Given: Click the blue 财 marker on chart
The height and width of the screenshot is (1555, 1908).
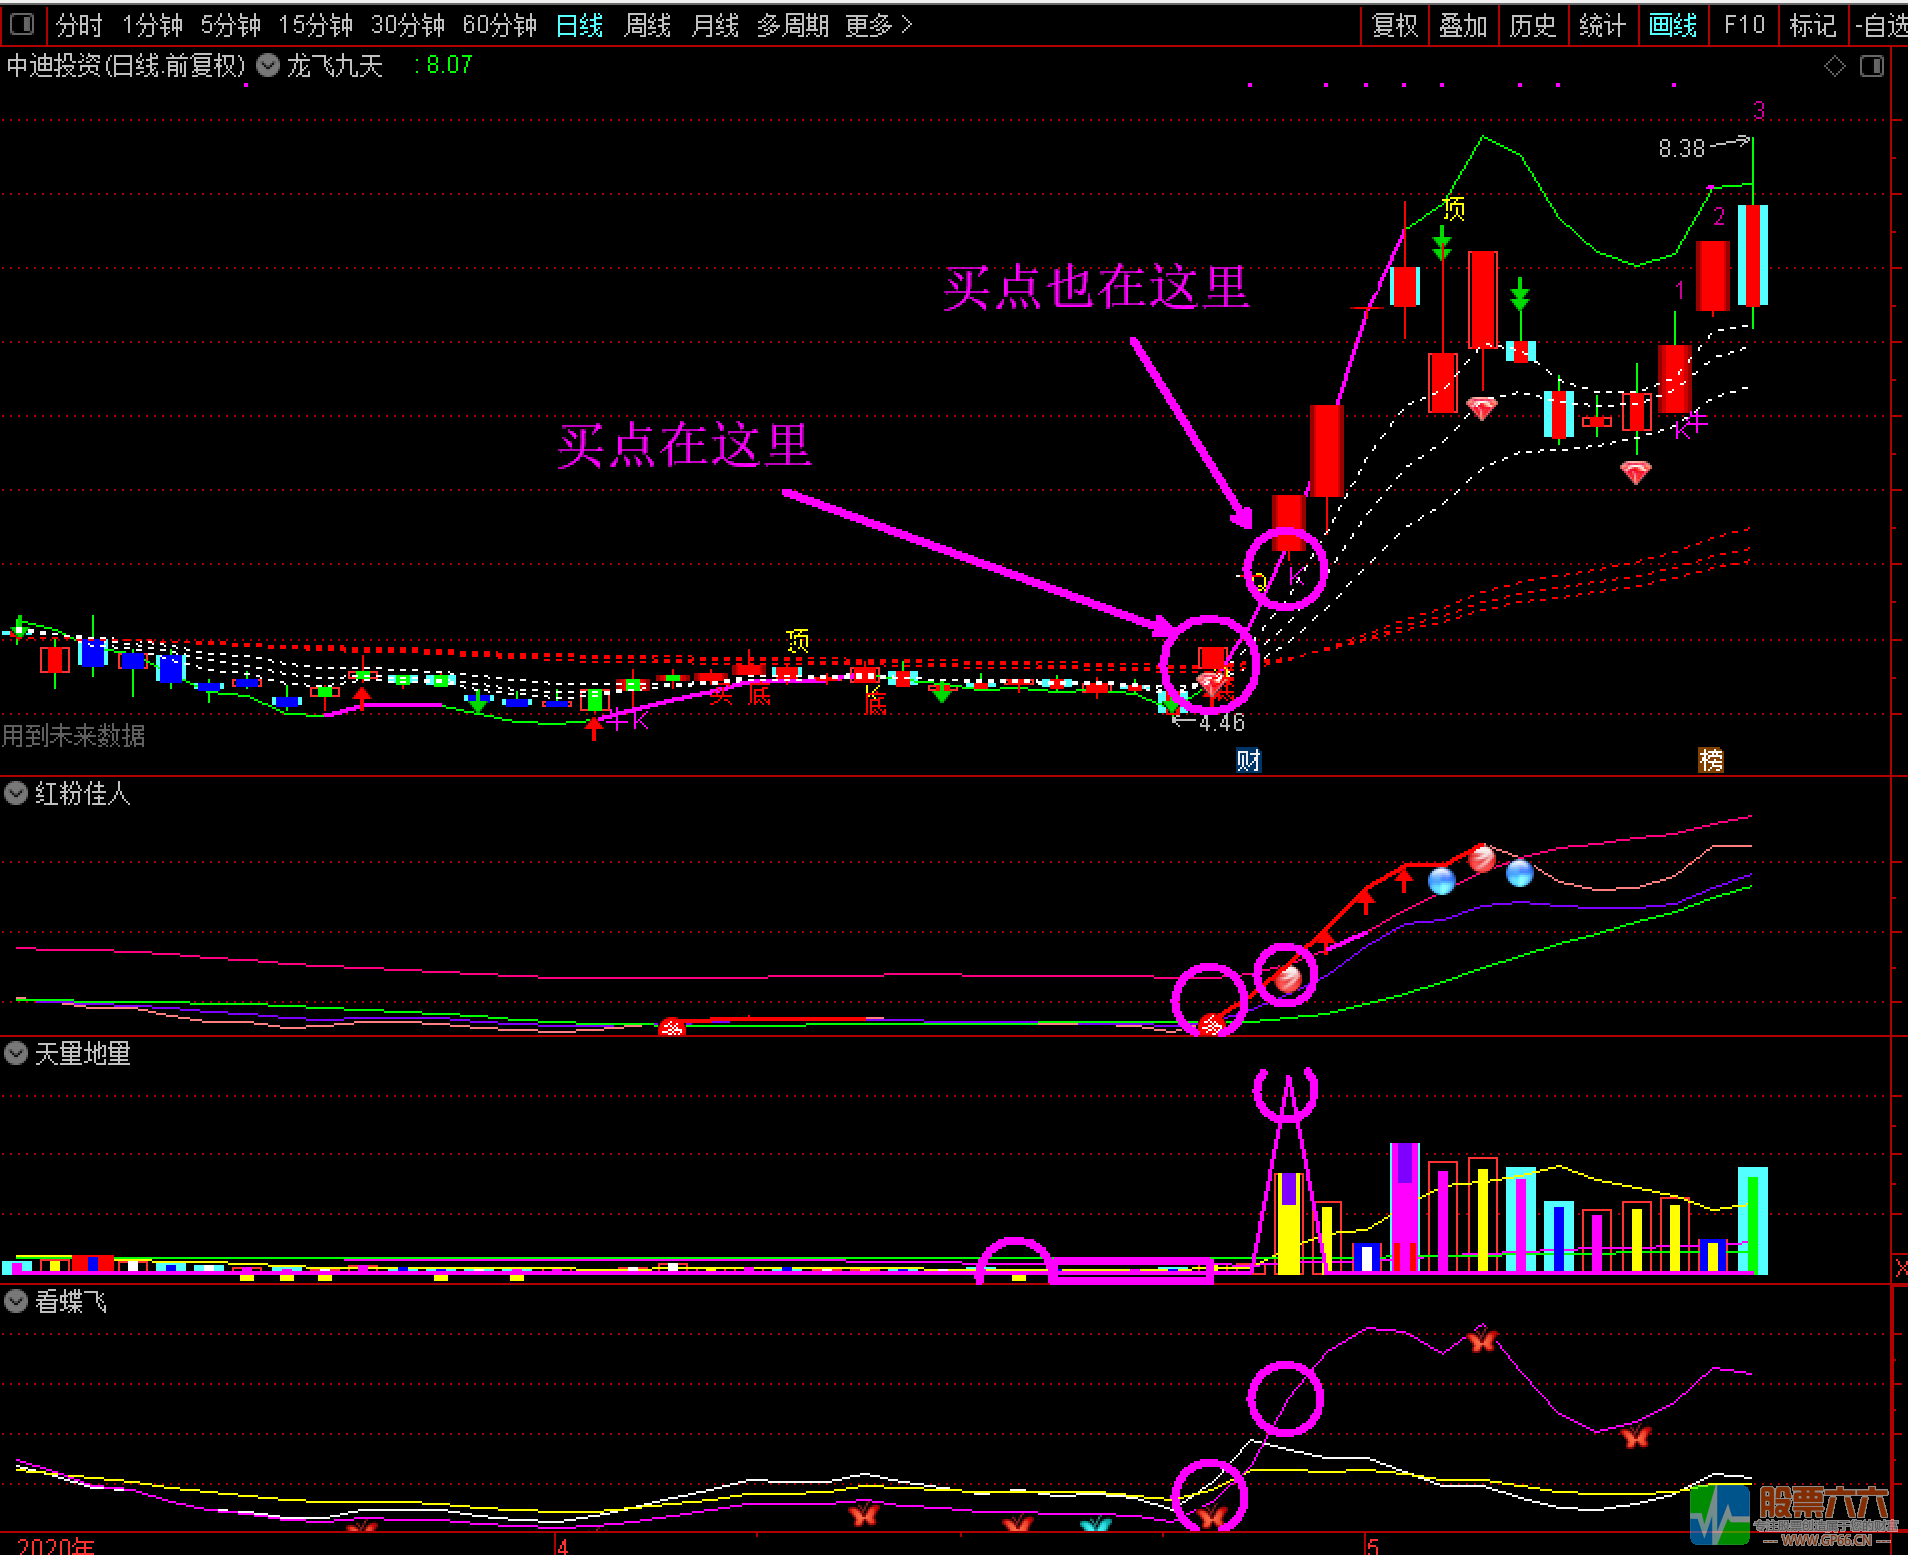Looking at the screenshot, I should pos(1249,761).
